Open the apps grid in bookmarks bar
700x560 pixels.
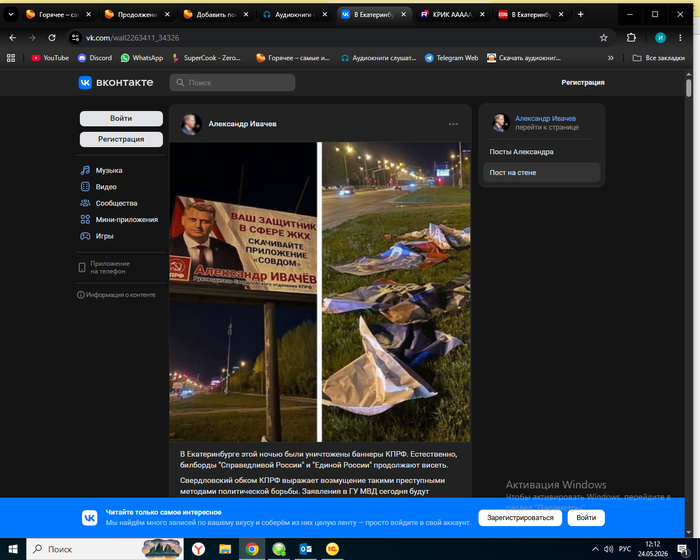(11, 58)
